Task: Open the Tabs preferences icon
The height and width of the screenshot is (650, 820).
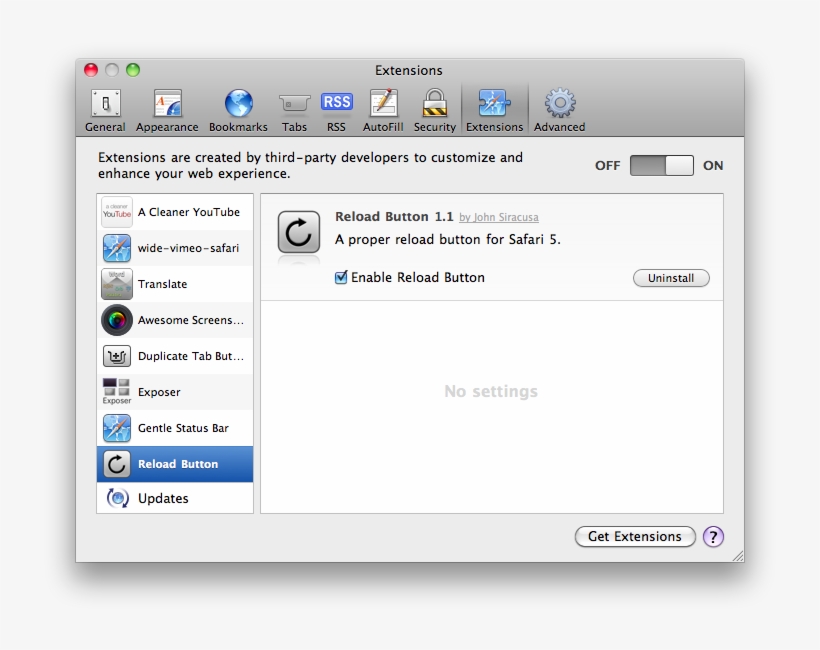Action: coord(294,103)
